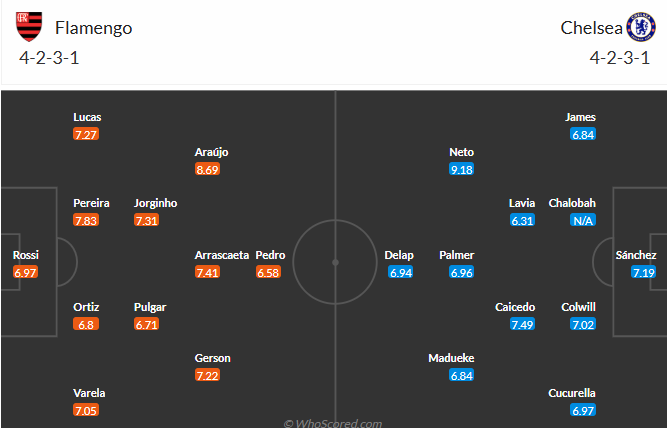The image size is (667, 428).
Task: Click the player name Cucurella
Action: (x=572, y=393)
